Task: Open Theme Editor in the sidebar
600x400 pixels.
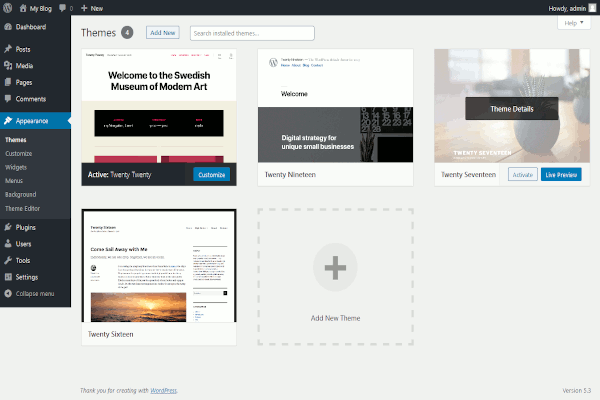Action: click(x=24, y=208)
